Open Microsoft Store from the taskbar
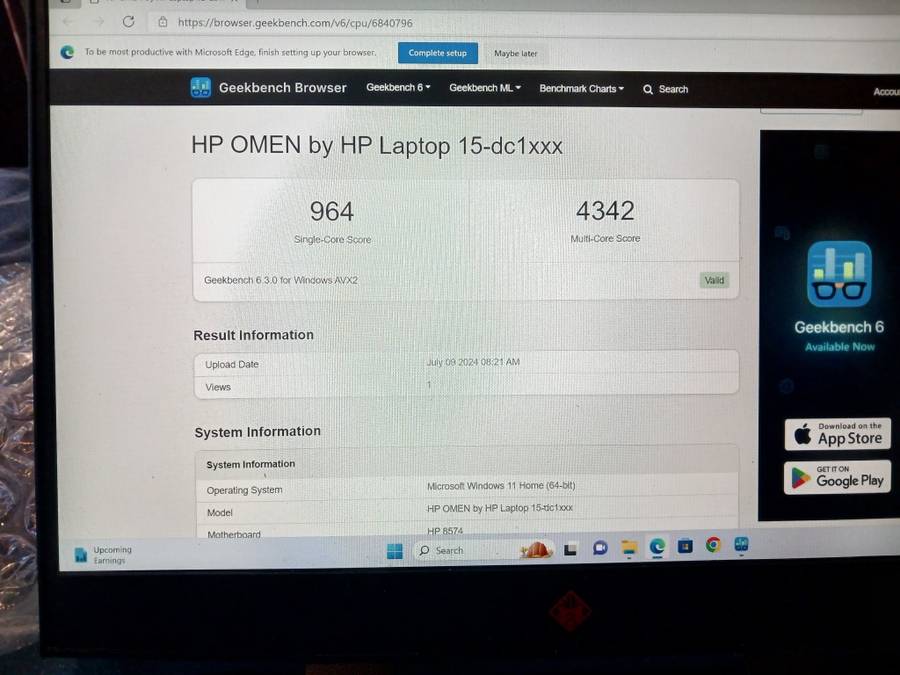900x675 pixels. pyautogui.click(x=685, y=546)
